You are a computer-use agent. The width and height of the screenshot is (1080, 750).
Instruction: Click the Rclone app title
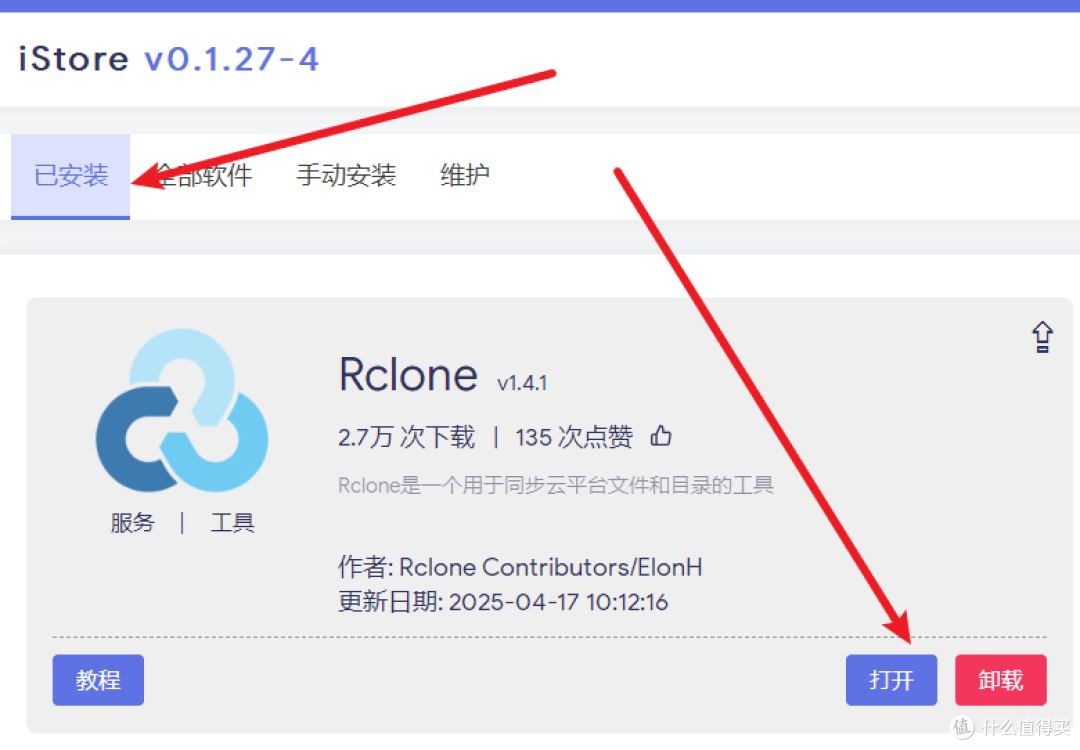click(x=408, y=375)
